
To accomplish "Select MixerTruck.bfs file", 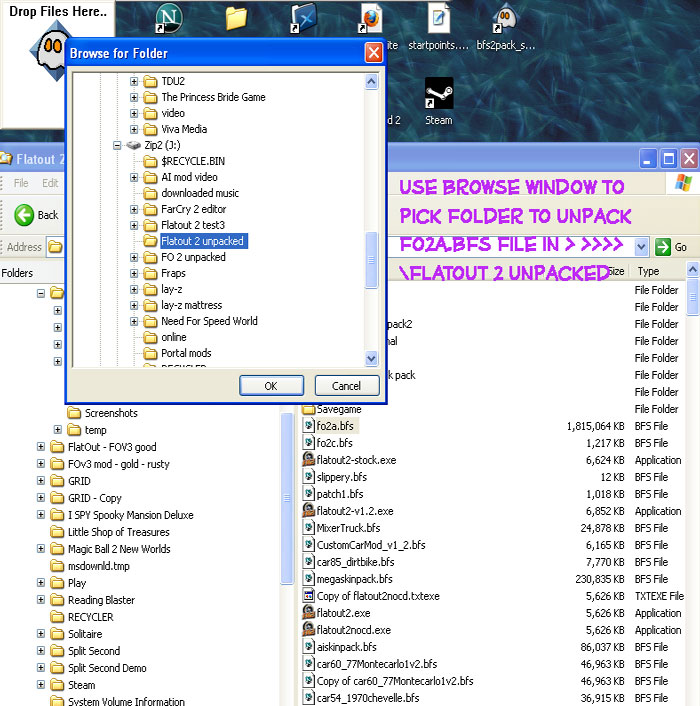I will click(348, 528).
